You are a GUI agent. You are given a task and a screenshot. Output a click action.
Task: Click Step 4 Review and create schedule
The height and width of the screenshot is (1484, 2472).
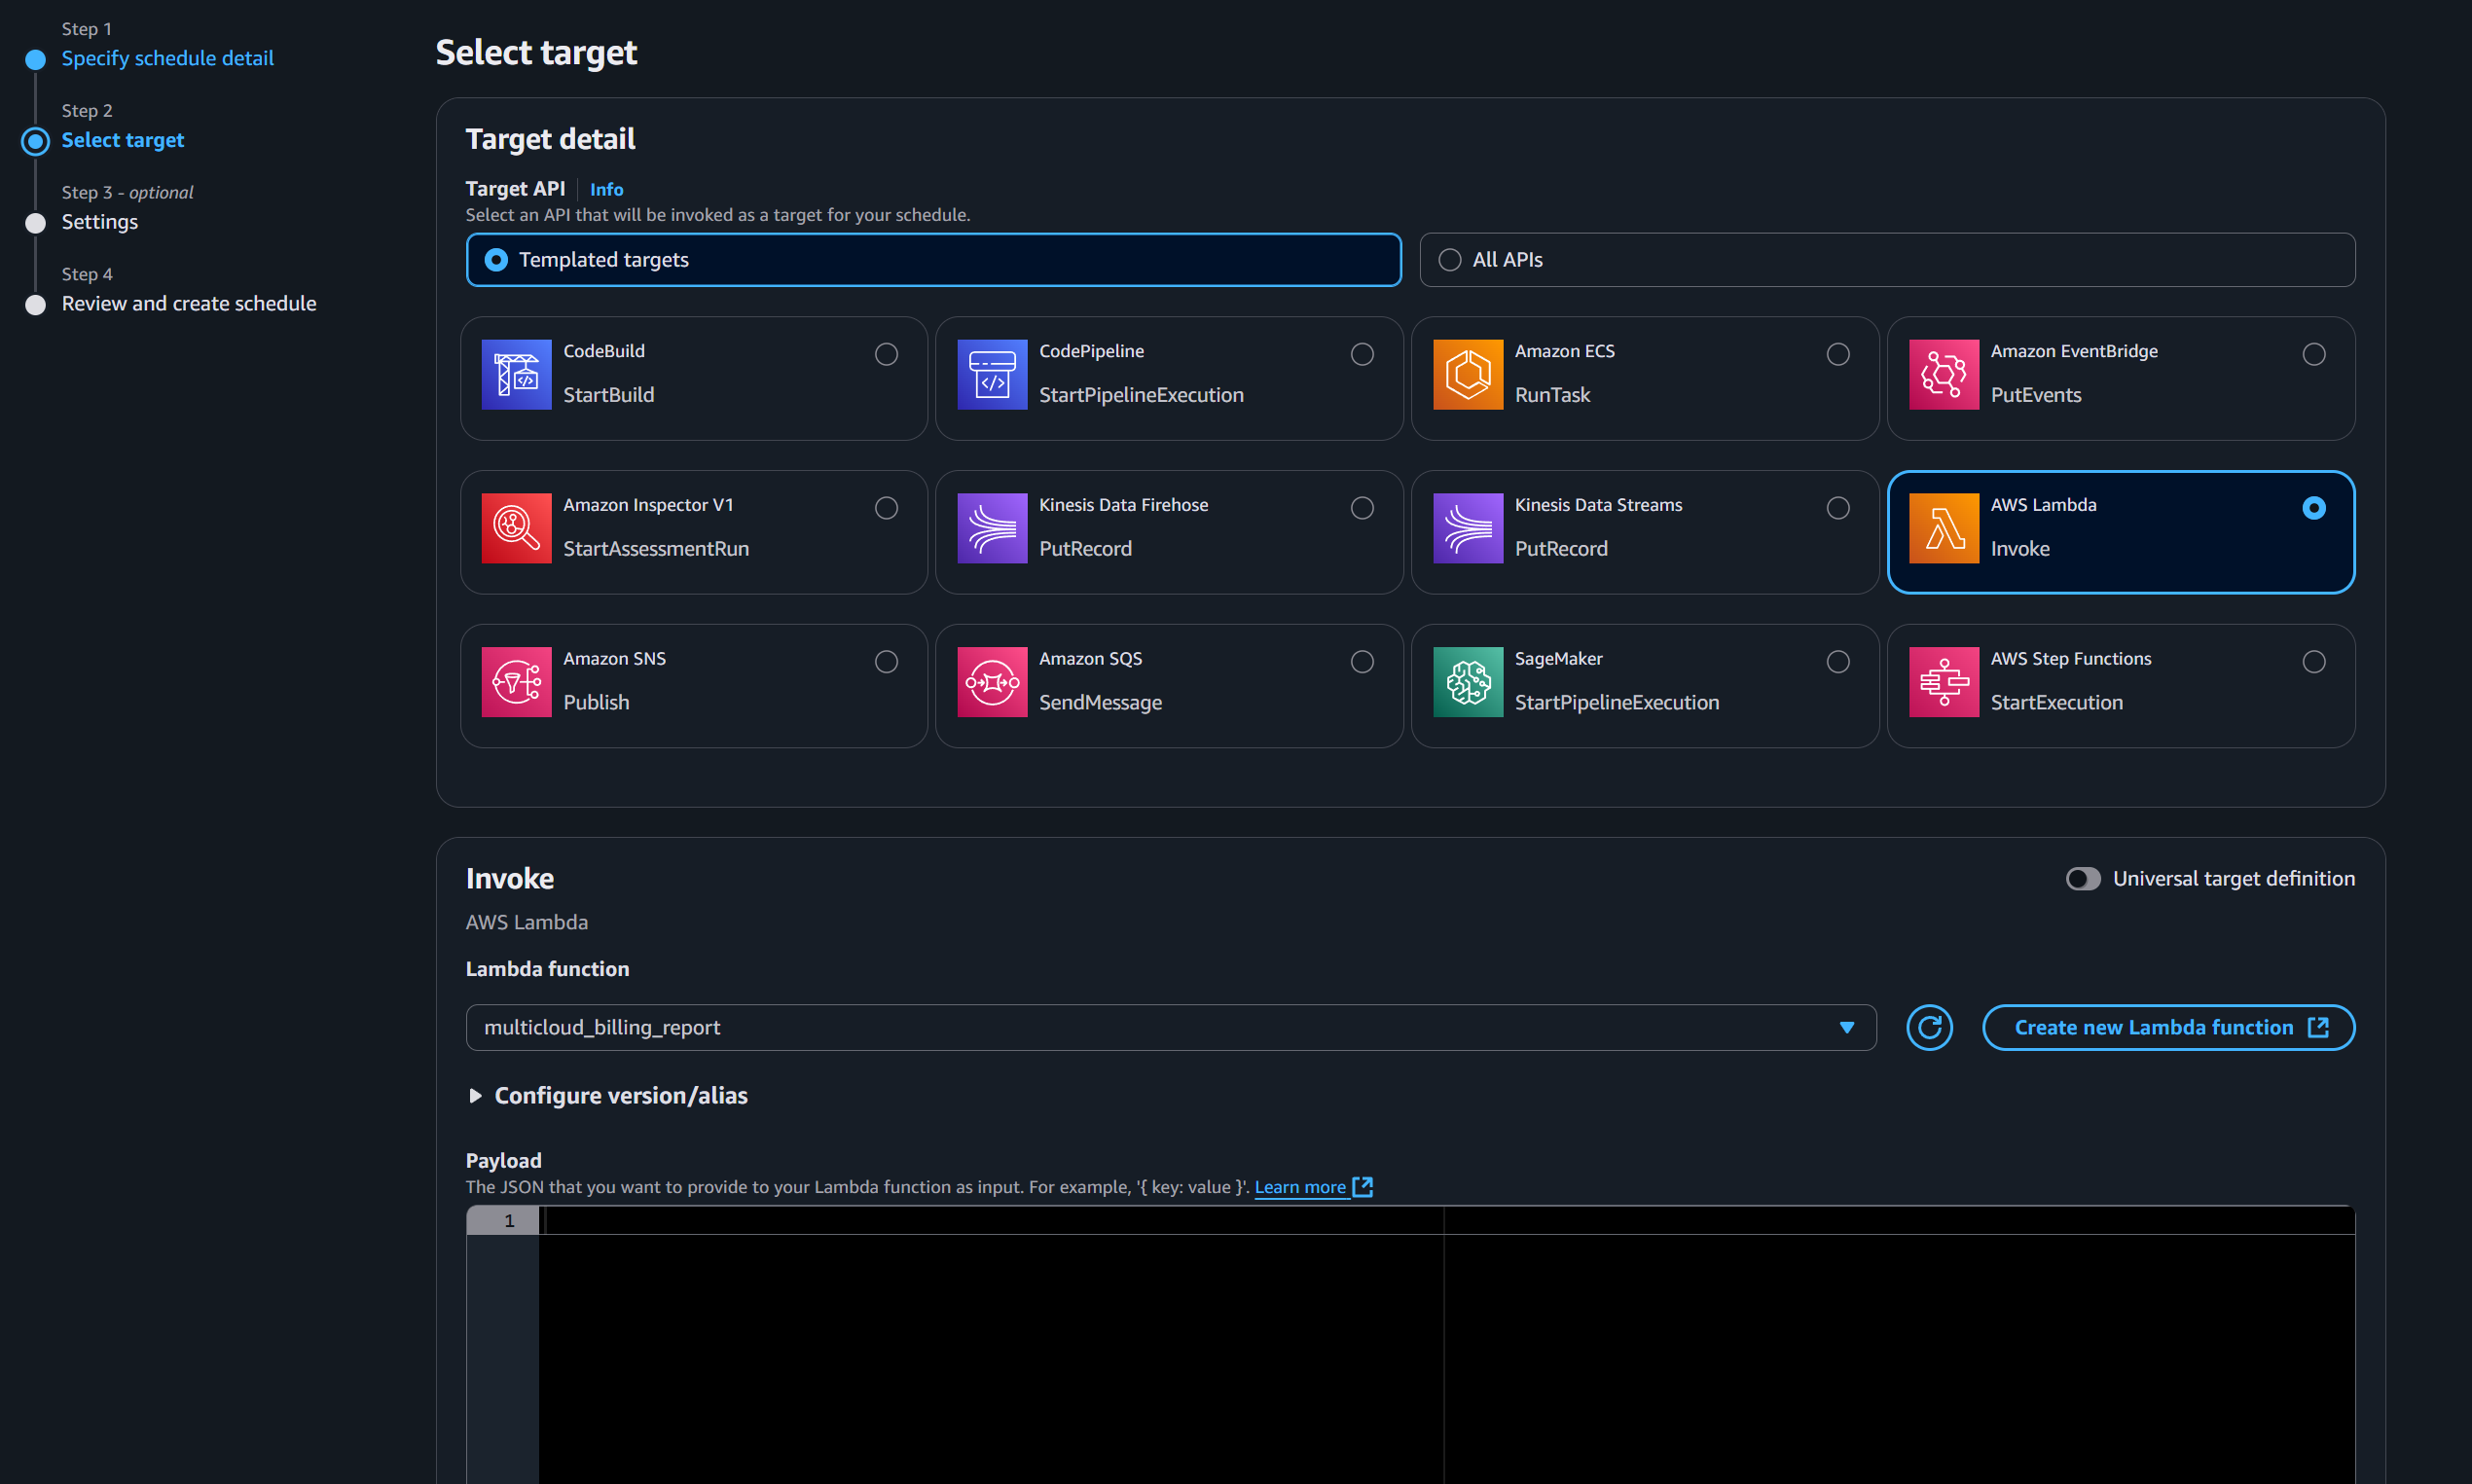(189, 303)
